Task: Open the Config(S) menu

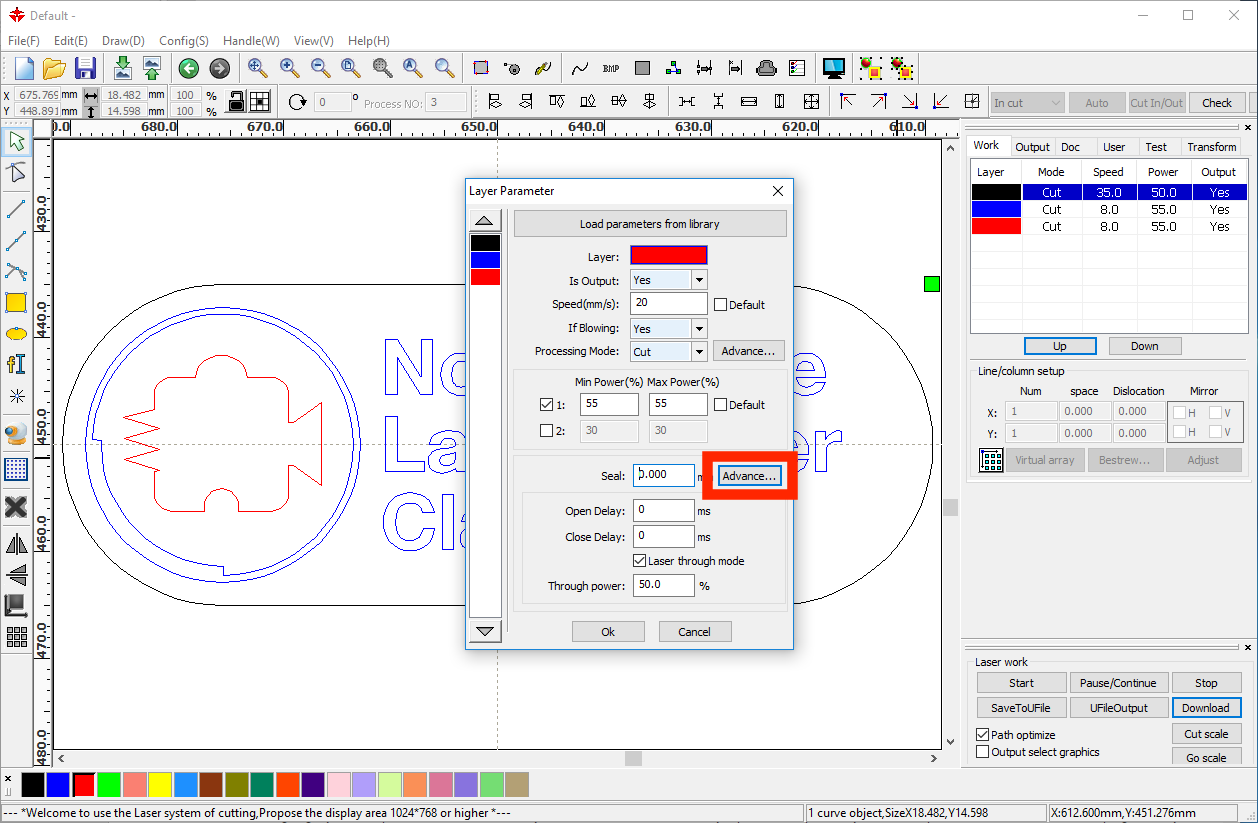Action: point(183,41)
